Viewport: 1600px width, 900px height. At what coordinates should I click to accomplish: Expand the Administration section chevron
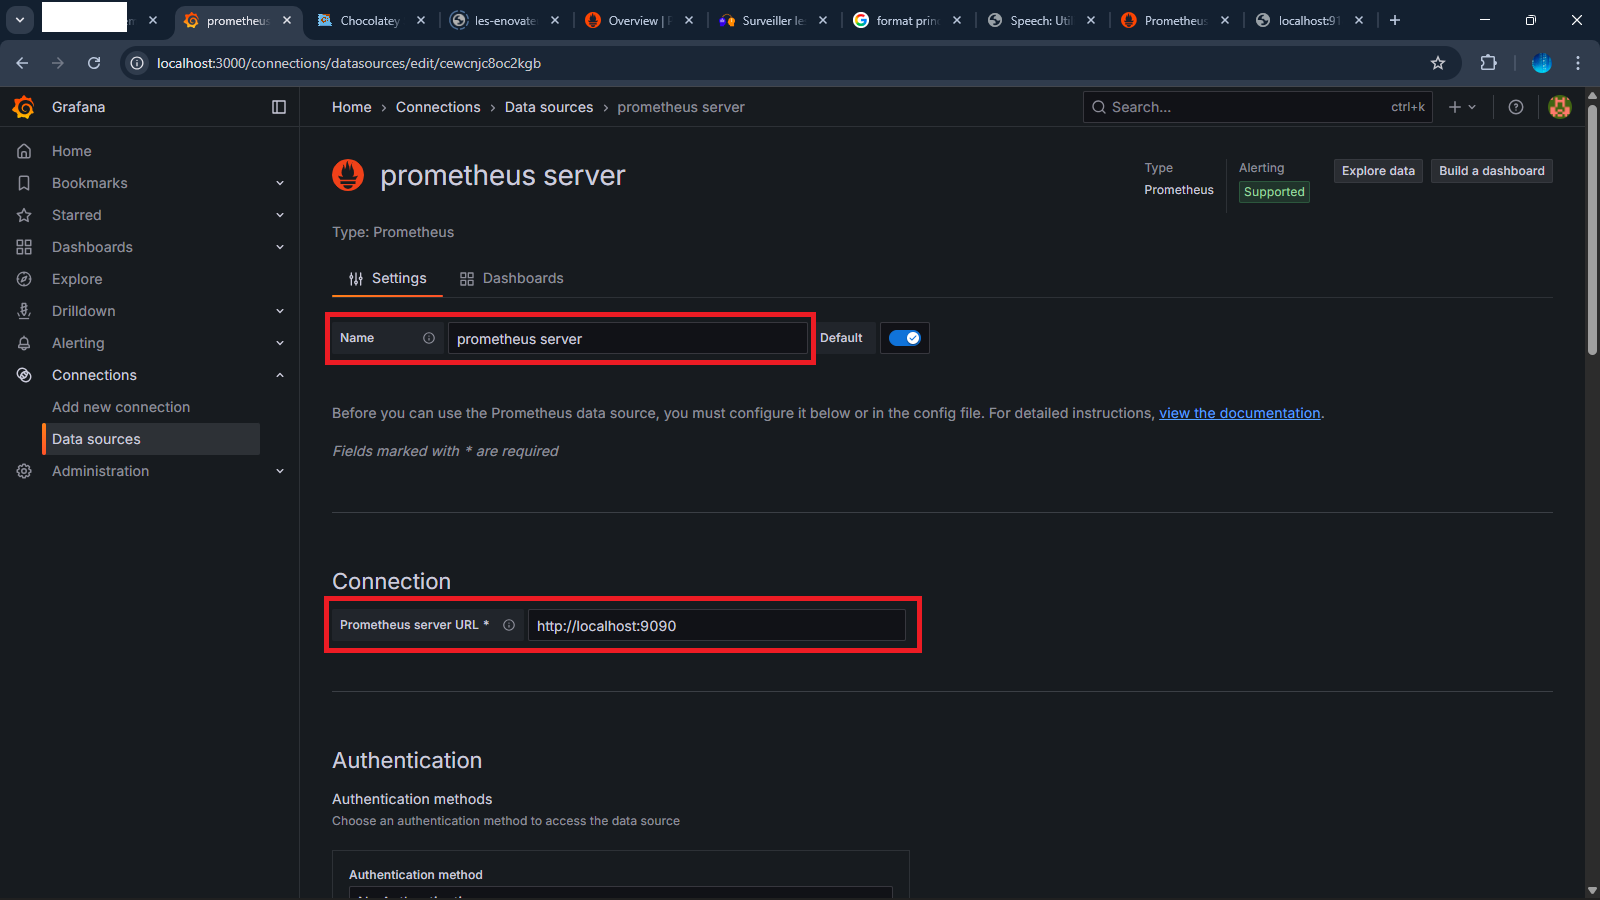[x=280, y=471]
